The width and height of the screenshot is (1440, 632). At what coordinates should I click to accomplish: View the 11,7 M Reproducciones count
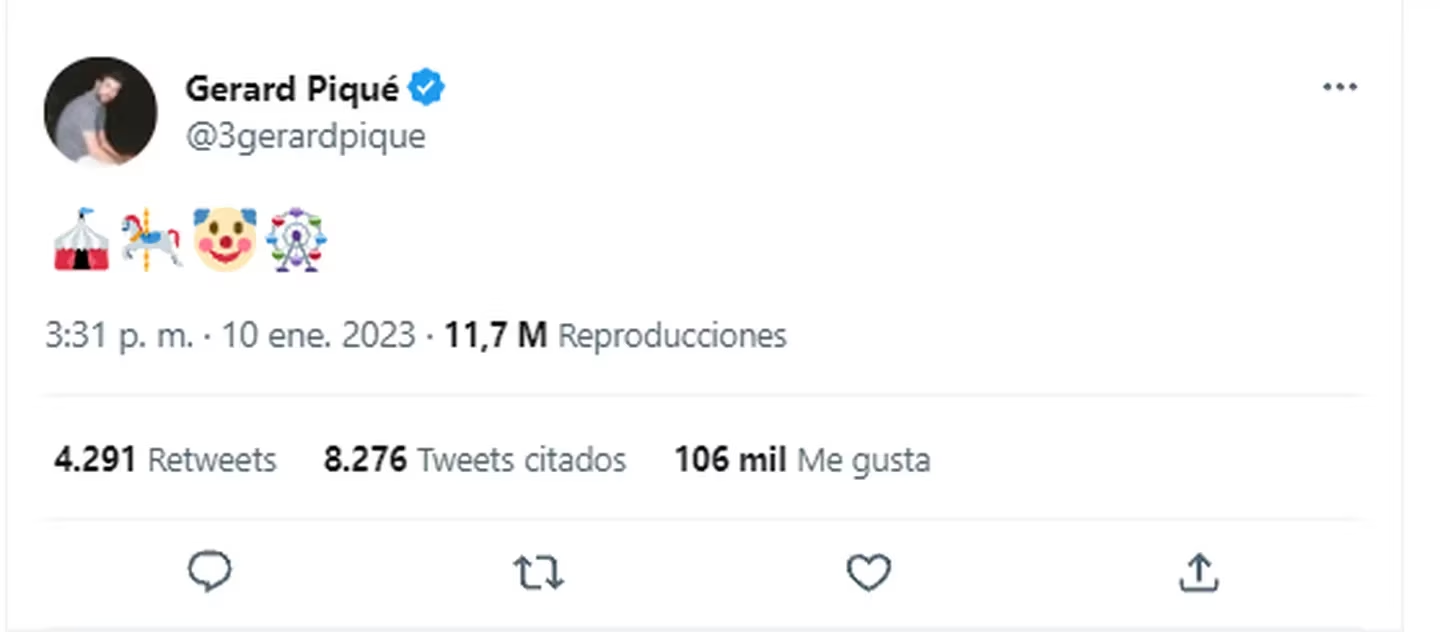click(x=615, y=335)
